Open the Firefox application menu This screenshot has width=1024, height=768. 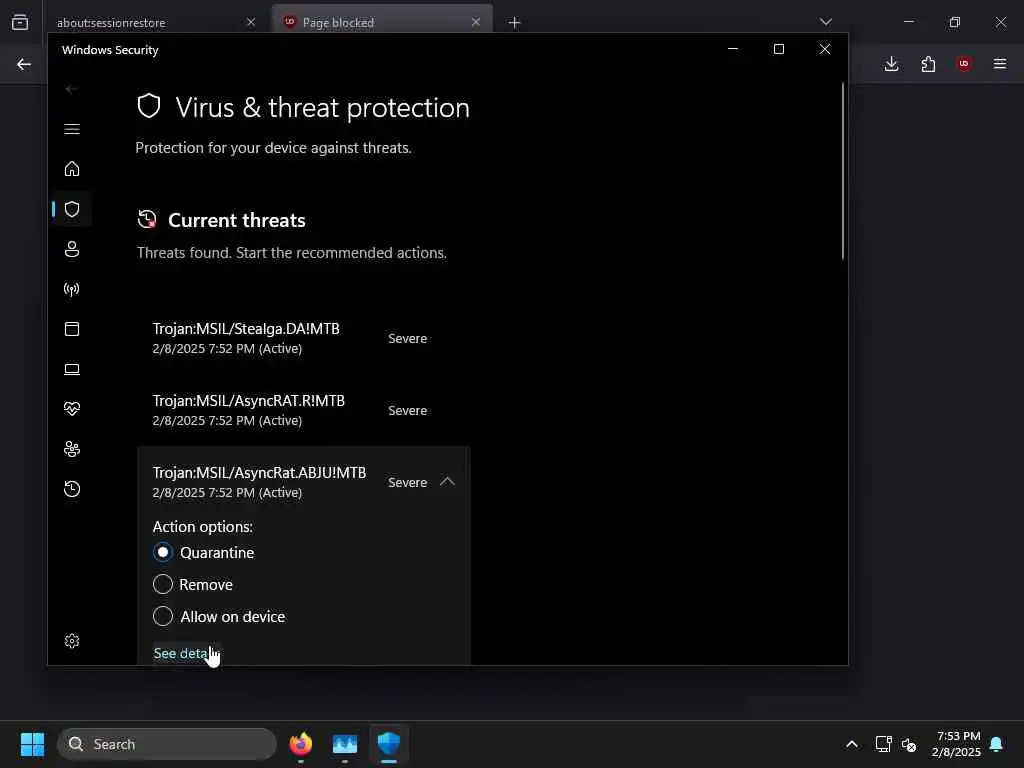click(x=1000, y=64)
